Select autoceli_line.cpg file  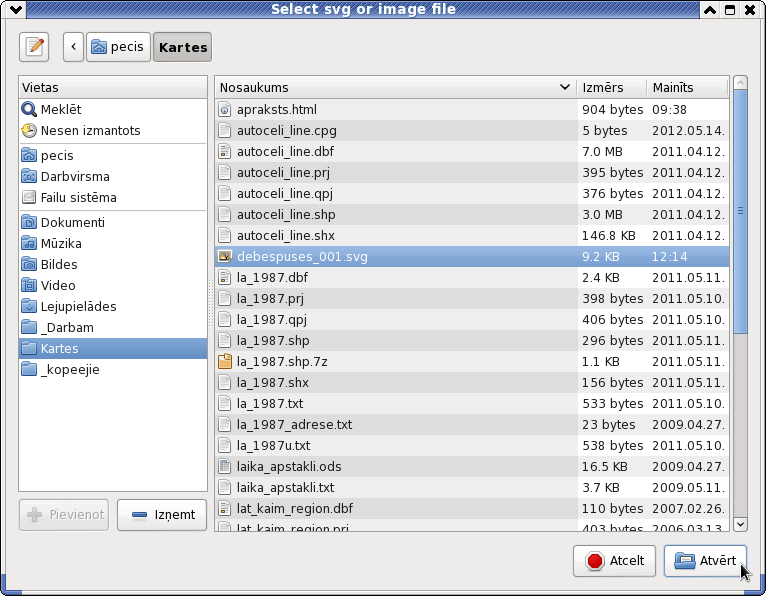click(472, 130)
